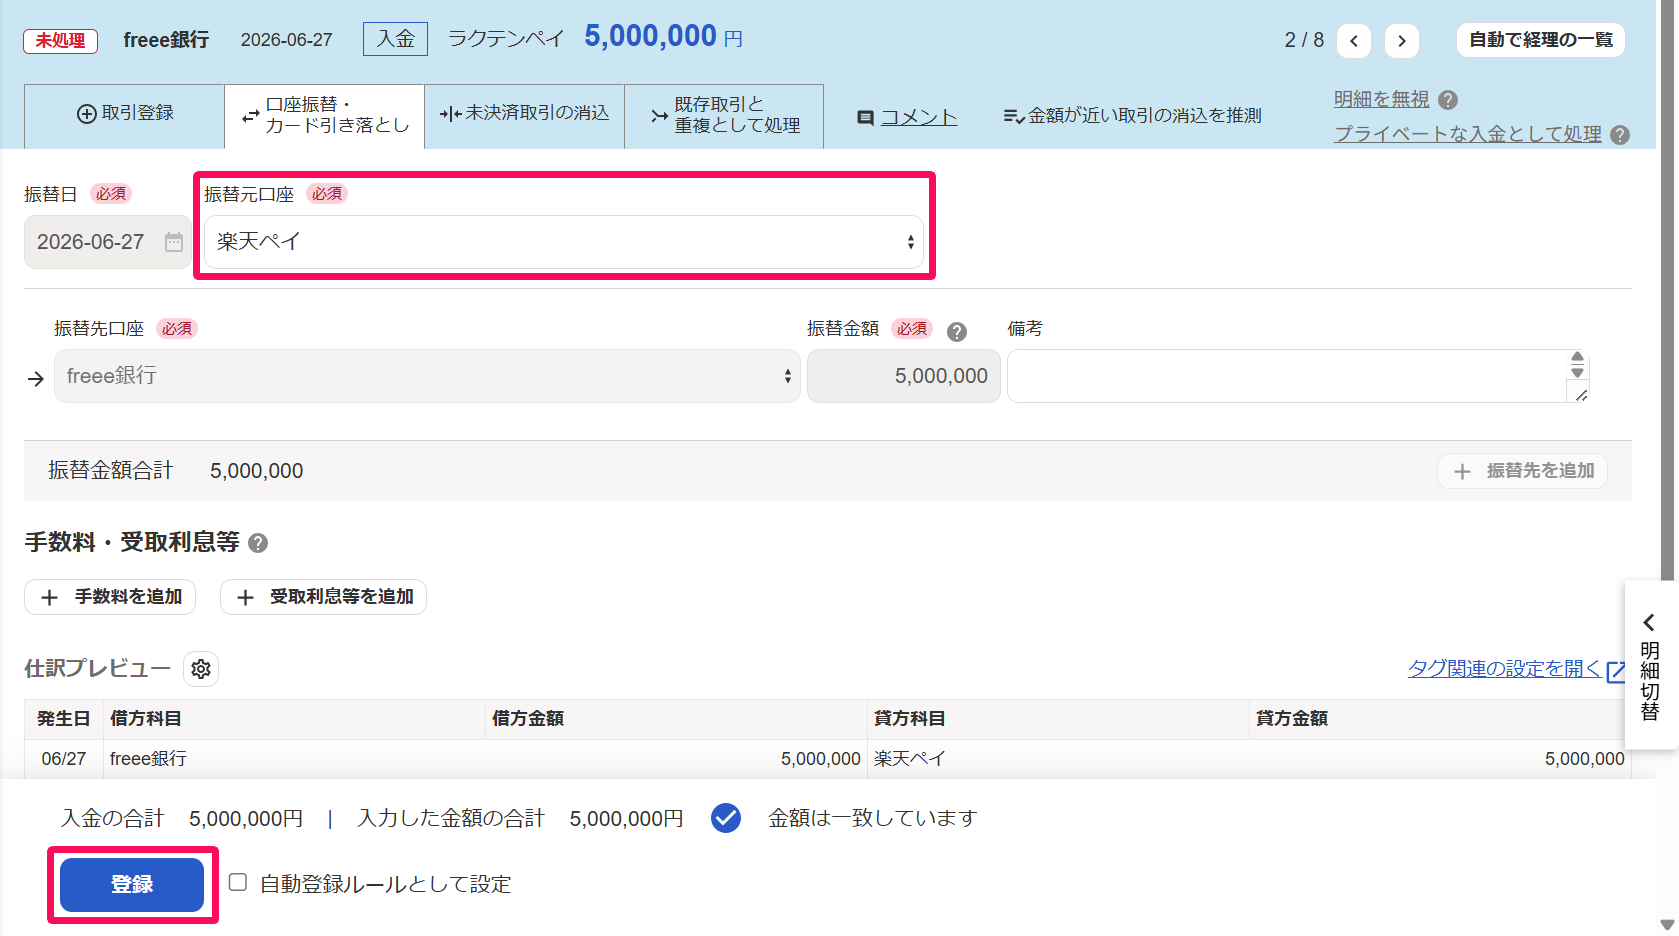
Task: Open タグ関連の設定を開く link
Action: pyautogui.click(x=1504, y=668)
